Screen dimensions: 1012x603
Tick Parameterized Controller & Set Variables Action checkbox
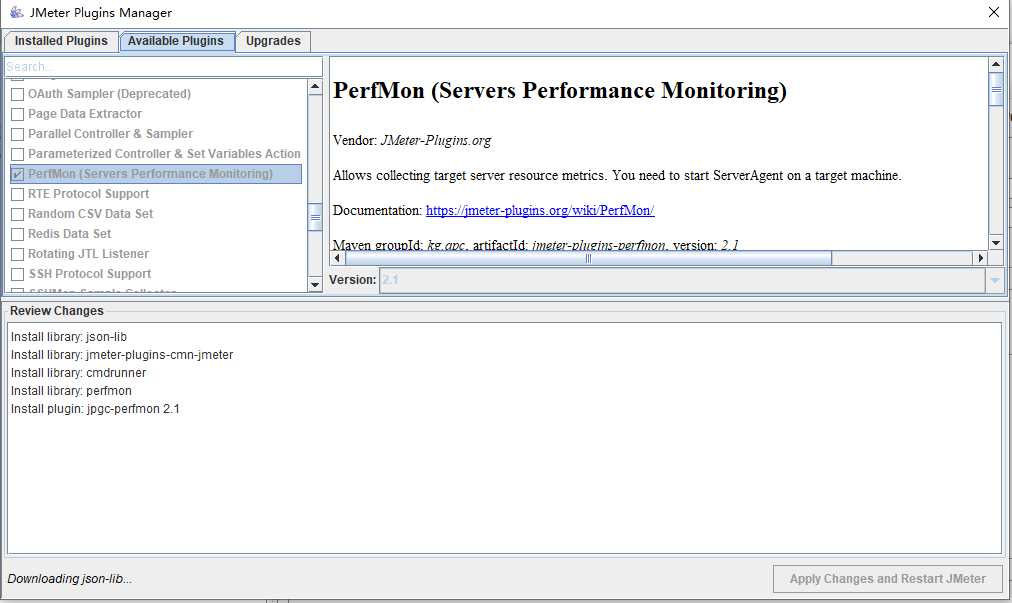(x=17, y=154)
